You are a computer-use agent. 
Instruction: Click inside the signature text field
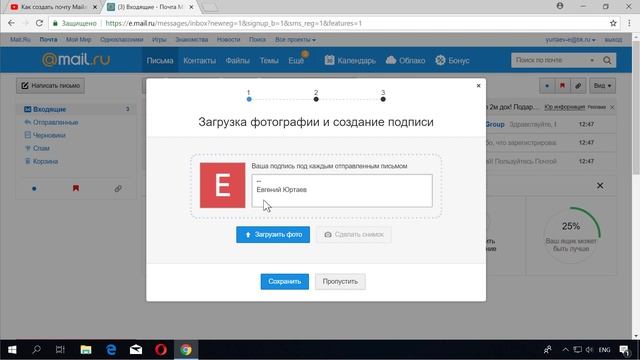[342, 191]
